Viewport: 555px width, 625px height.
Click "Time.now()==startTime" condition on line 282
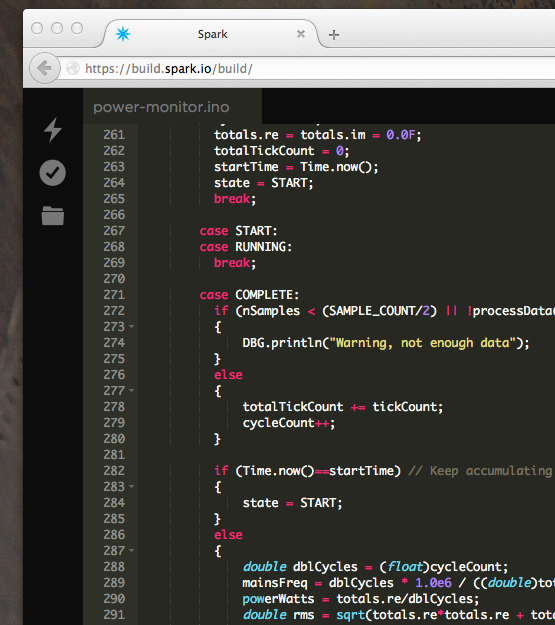[x=317, y=471]
